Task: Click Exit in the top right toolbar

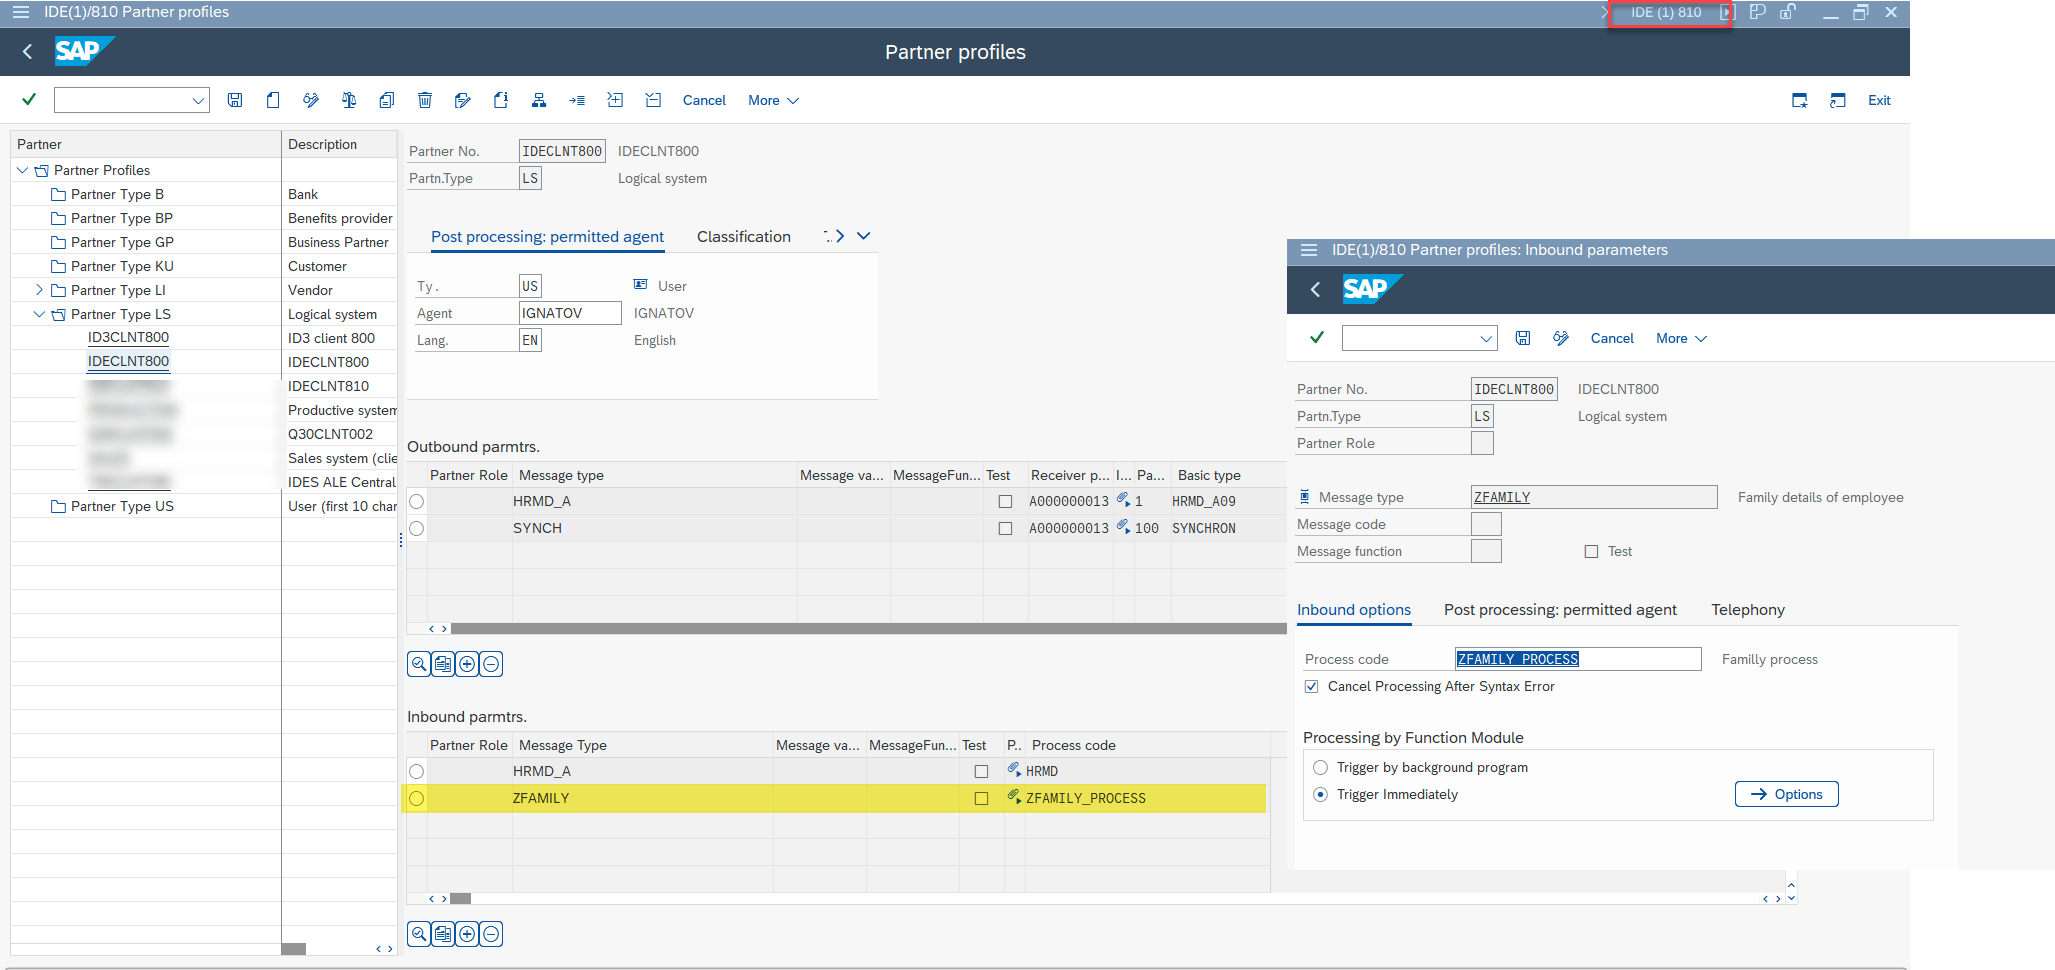Action: click(x=1878, y=100)
